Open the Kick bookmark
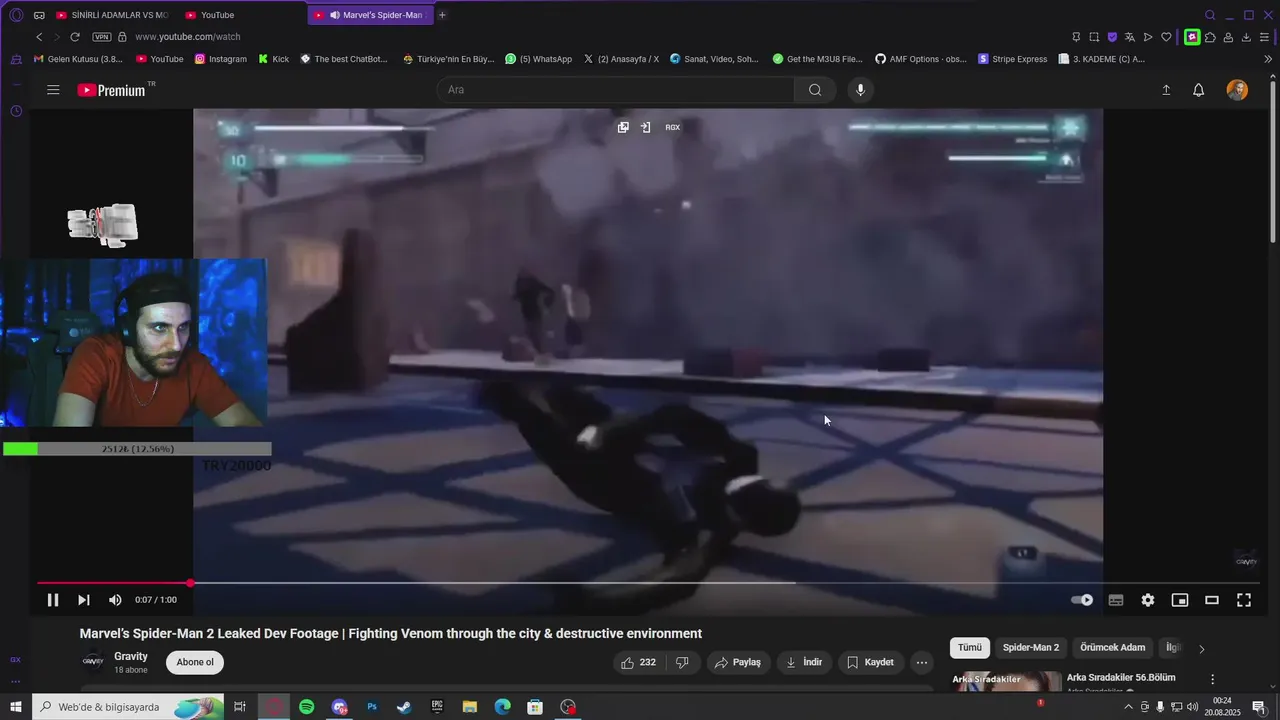This screenshot has height=720, width=1280. (x=273, y=59)
